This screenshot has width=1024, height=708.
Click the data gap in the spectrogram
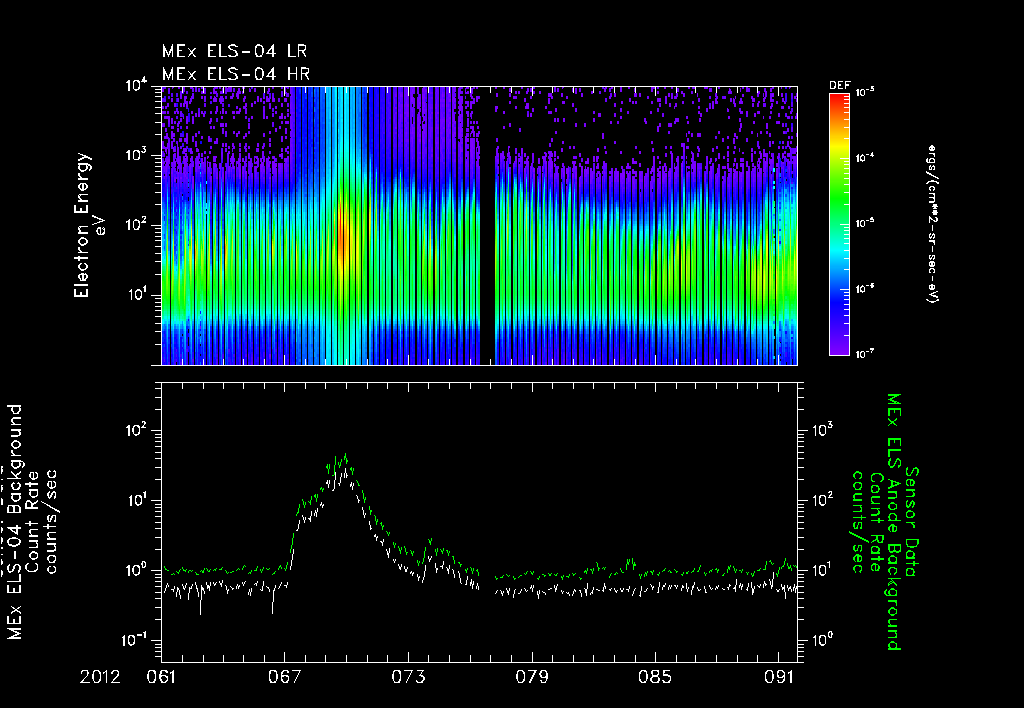tap(487, 225)
